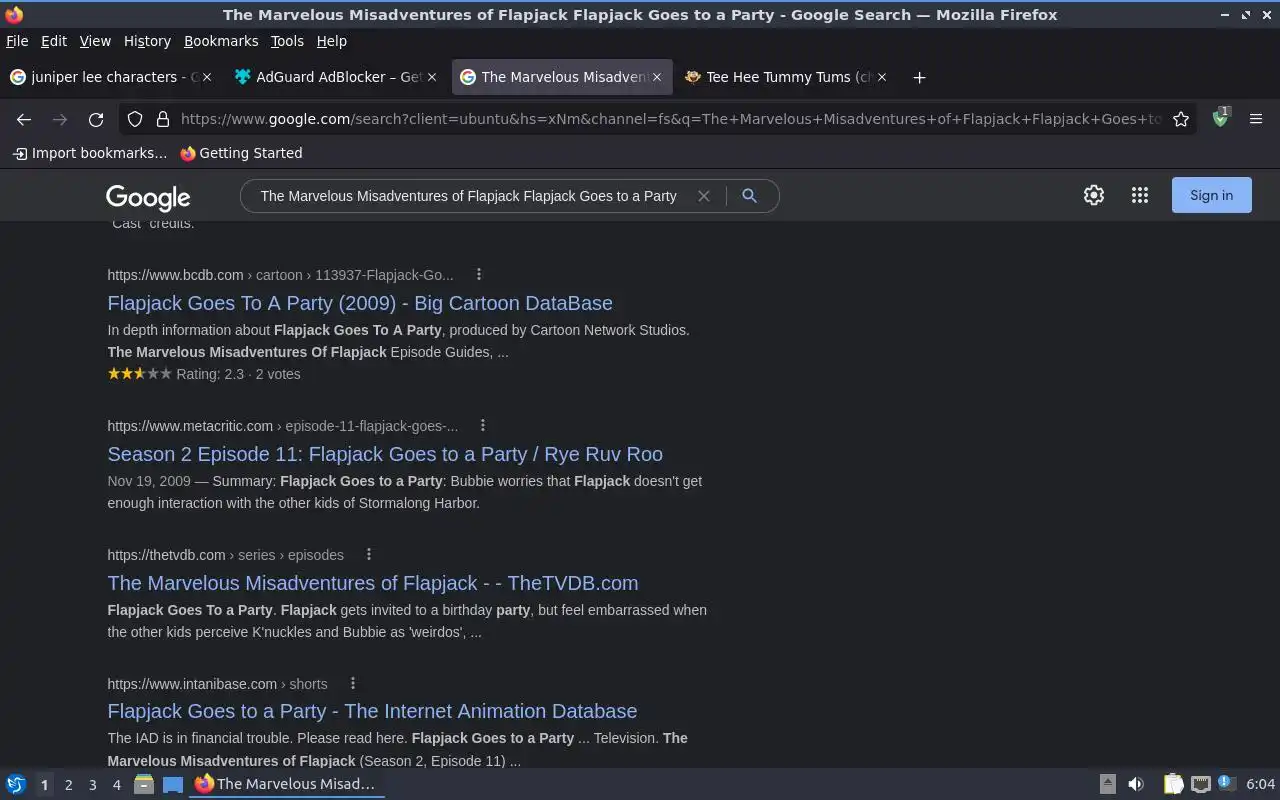Open the bcdb.com result options menu
This screenshot has width=1280, height=800.
coord(479,275)
